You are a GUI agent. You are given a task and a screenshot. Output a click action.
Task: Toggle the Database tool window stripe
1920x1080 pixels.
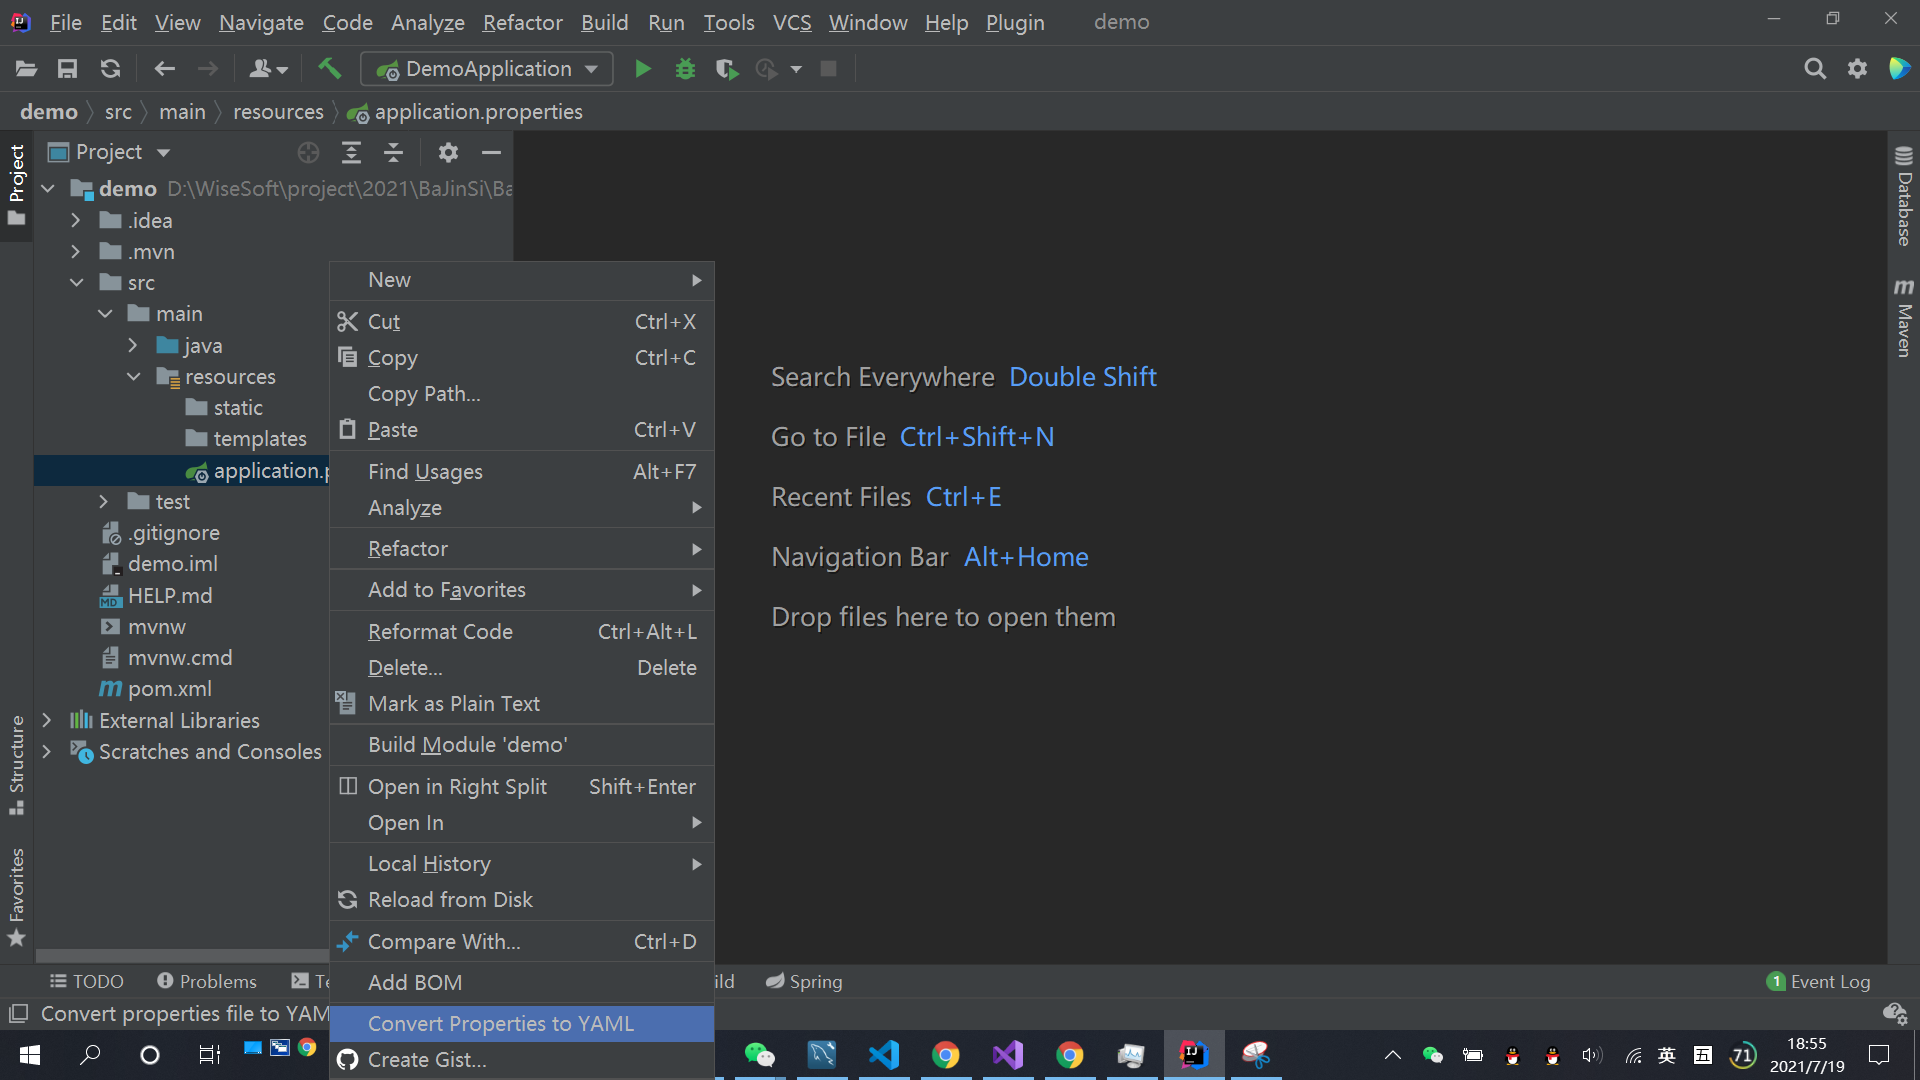pos(1903,196)
